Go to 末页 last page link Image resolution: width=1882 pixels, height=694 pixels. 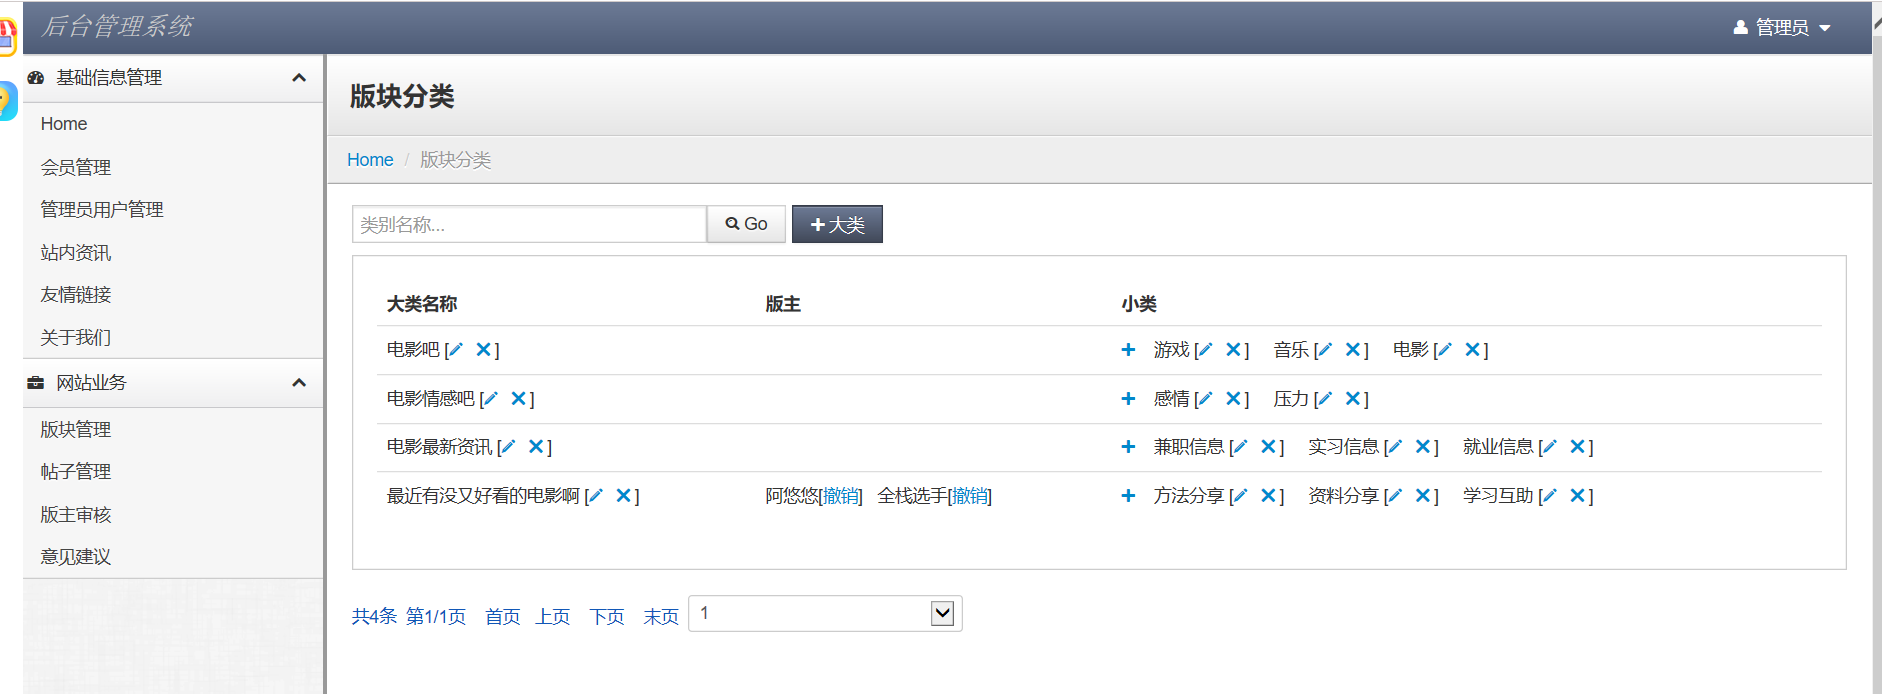tap(661, 617)
